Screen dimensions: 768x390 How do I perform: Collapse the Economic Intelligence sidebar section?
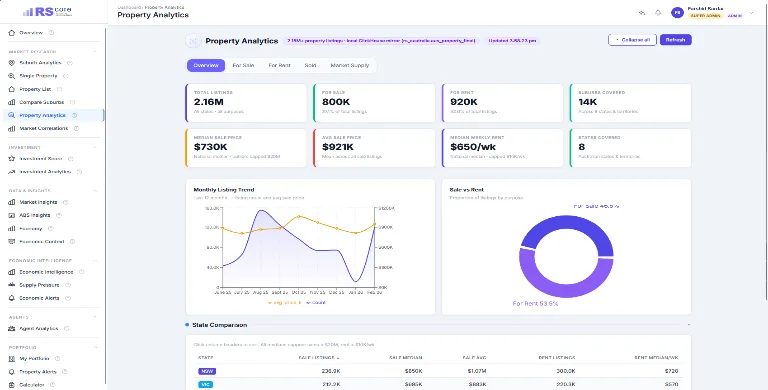(x=95, y=261)
